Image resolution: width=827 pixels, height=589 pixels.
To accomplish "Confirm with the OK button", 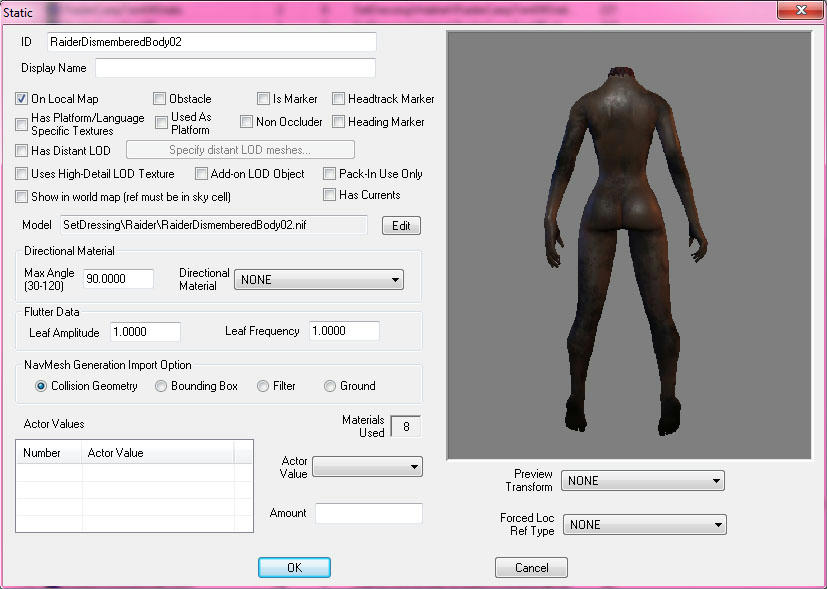I will [294, 567].
